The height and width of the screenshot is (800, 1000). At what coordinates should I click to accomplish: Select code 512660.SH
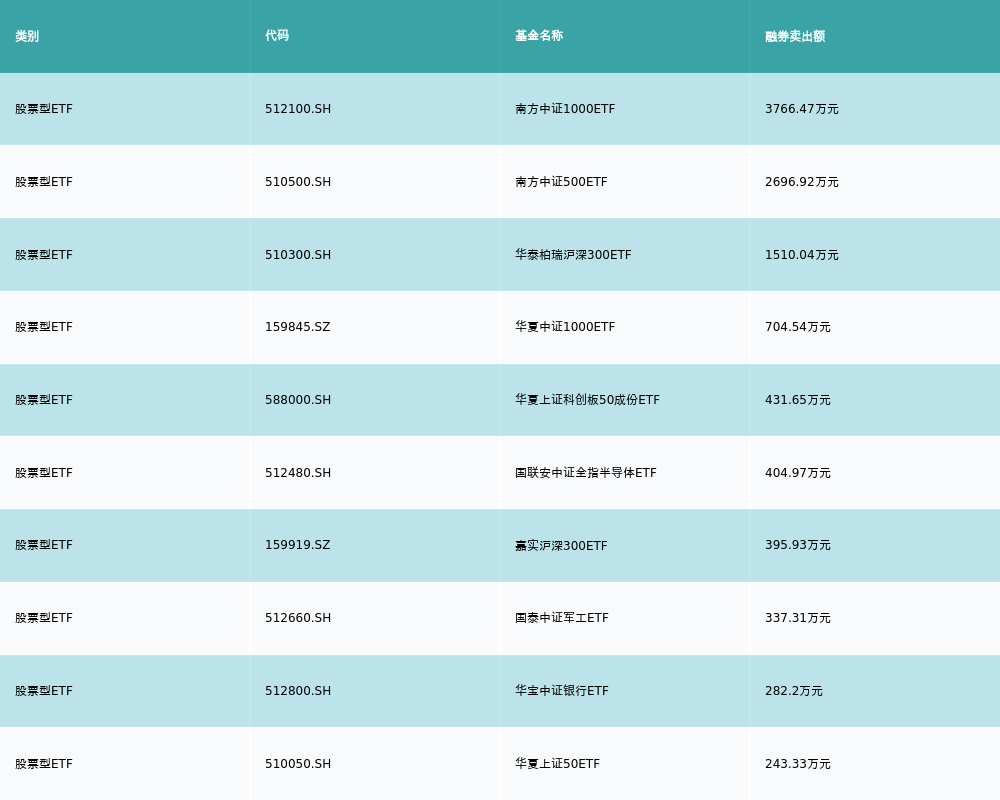pyautogui.click(x=298, y=618)
